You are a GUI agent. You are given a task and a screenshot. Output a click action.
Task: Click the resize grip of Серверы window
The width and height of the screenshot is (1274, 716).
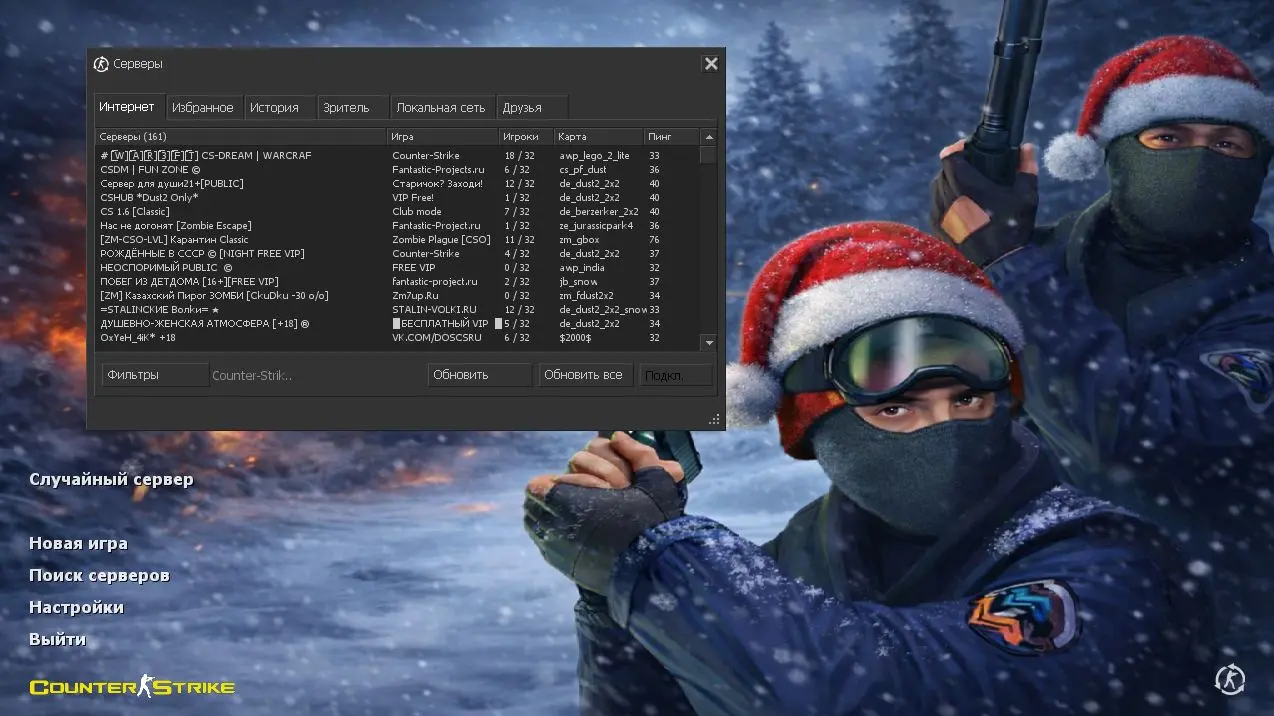pos(714,419)
